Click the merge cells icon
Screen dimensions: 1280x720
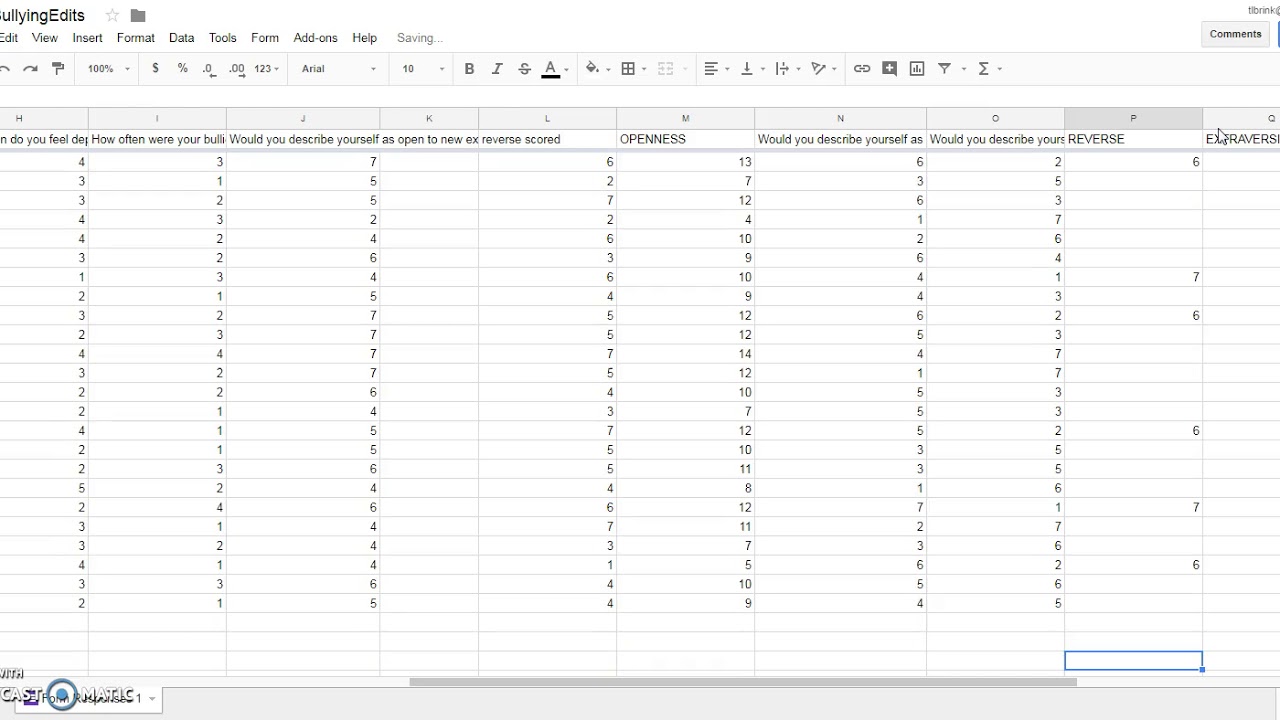pyautogui.click(x=666, y=69)
